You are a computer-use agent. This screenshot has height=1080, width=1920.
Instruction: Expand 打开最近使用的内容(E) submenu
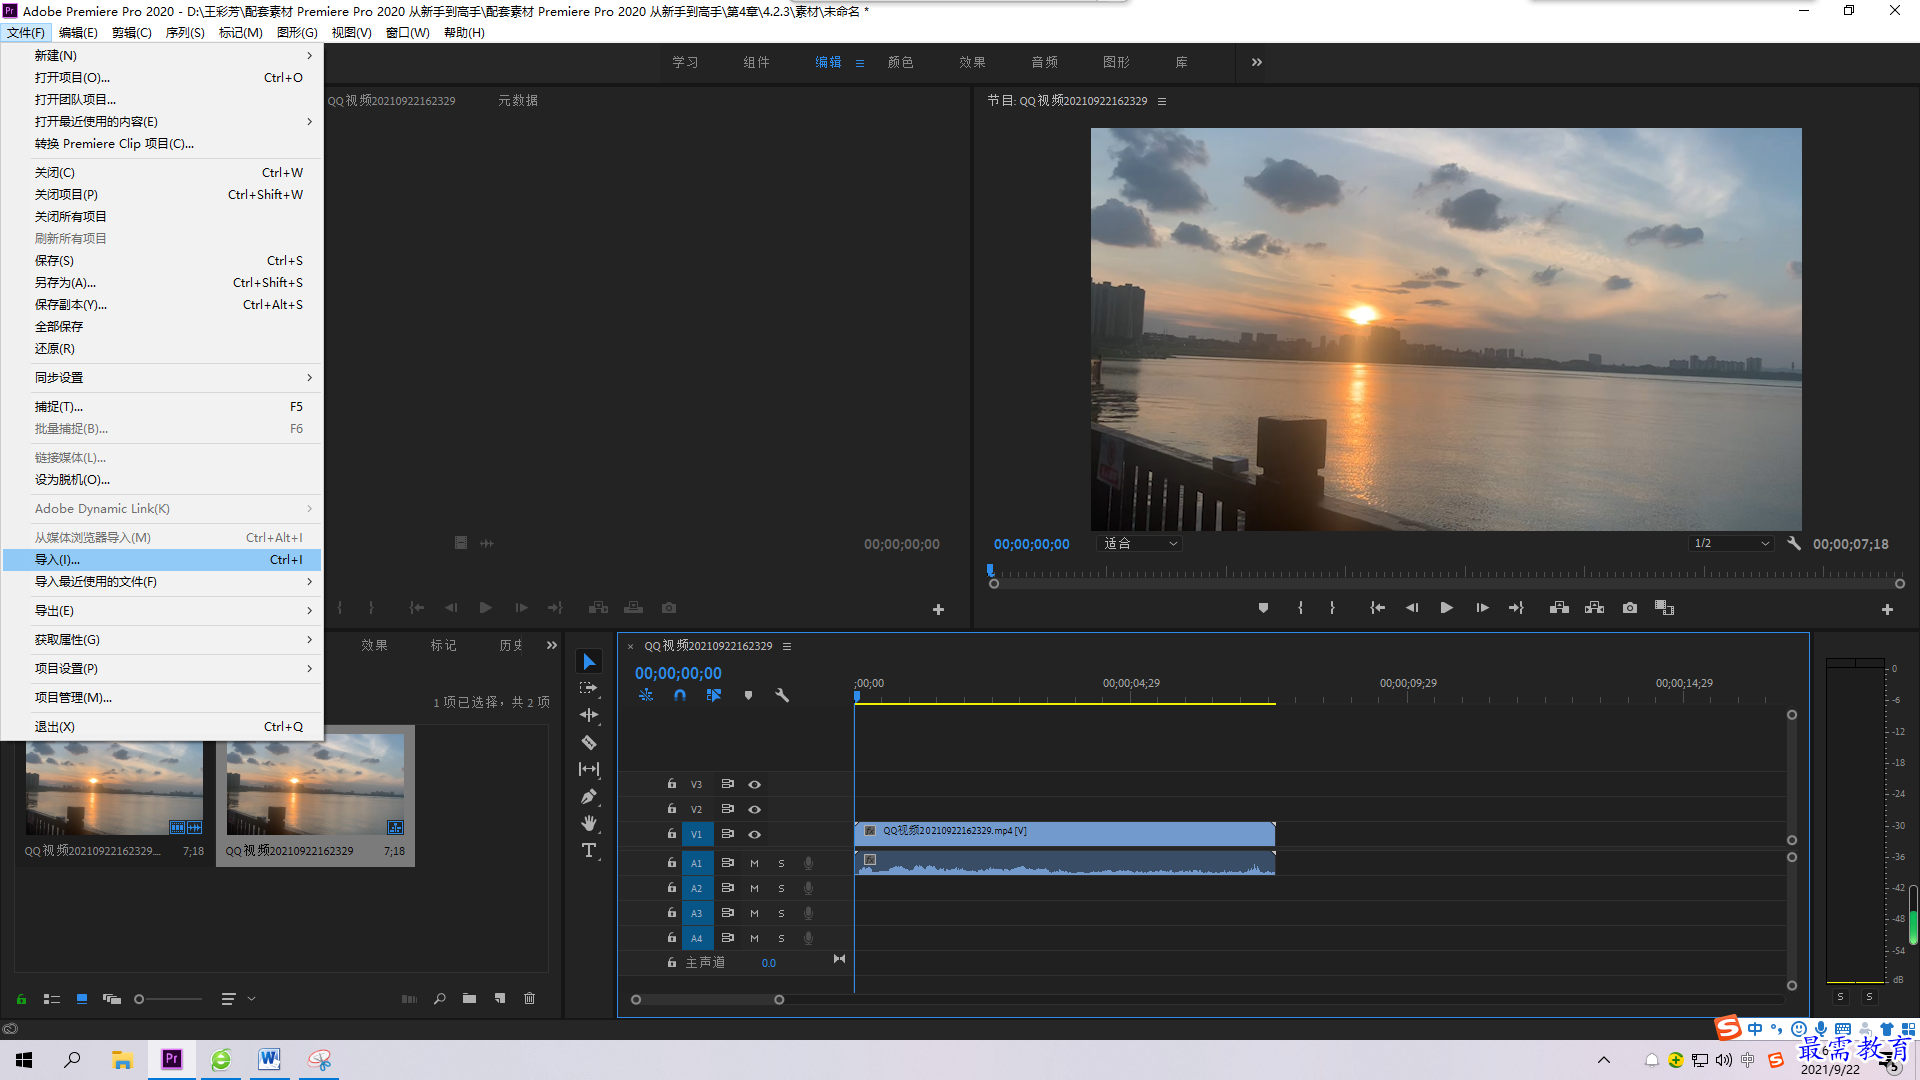[163, 121]
